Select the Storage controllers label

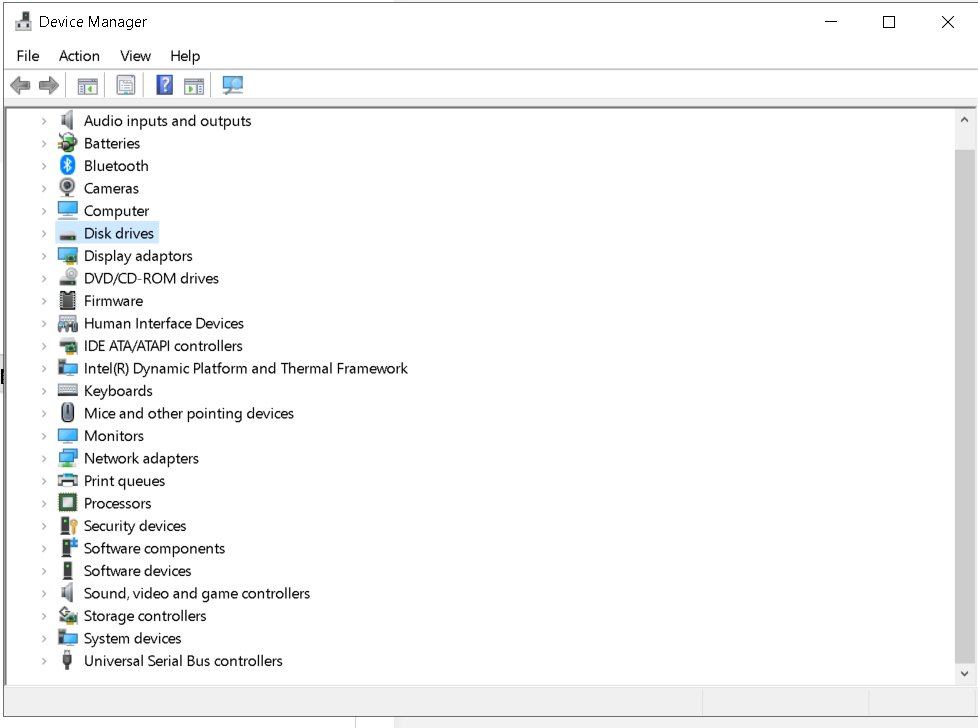[145, 616]
